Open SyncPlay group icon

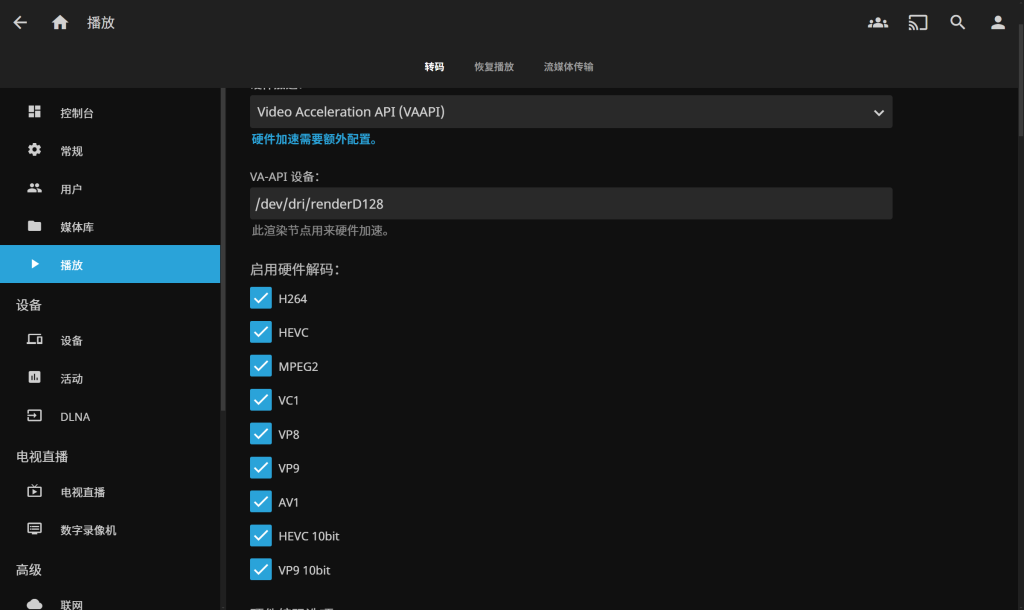pyautogui.click(x=878, y=22)
